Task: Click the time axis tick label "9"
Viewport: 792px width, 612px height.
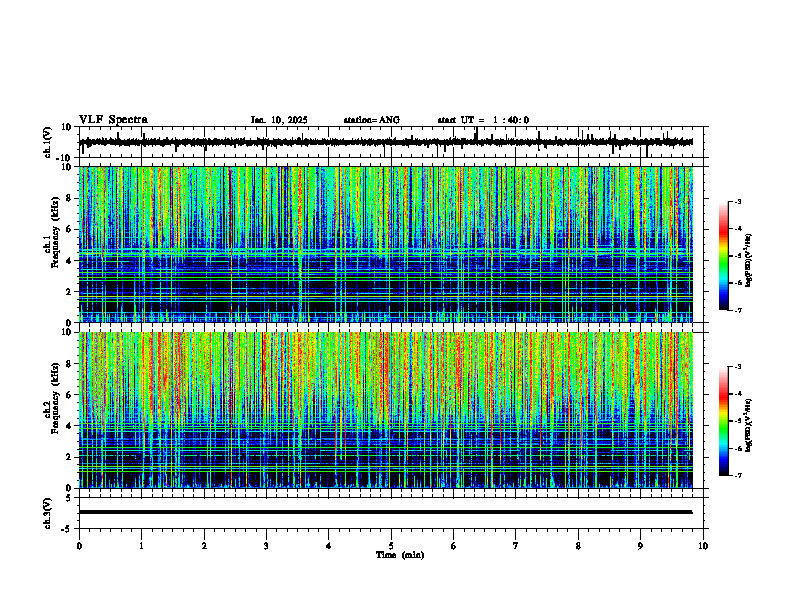Action: (x=640, y=546)
